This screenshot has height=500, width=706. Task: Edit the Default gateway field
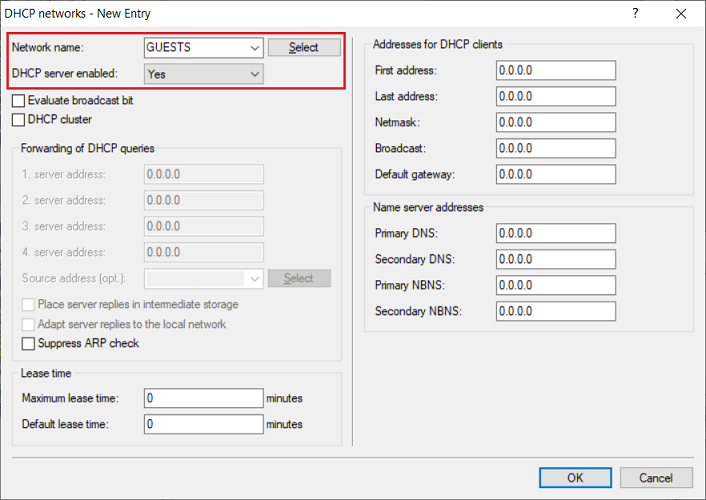[x=555, y=174]
